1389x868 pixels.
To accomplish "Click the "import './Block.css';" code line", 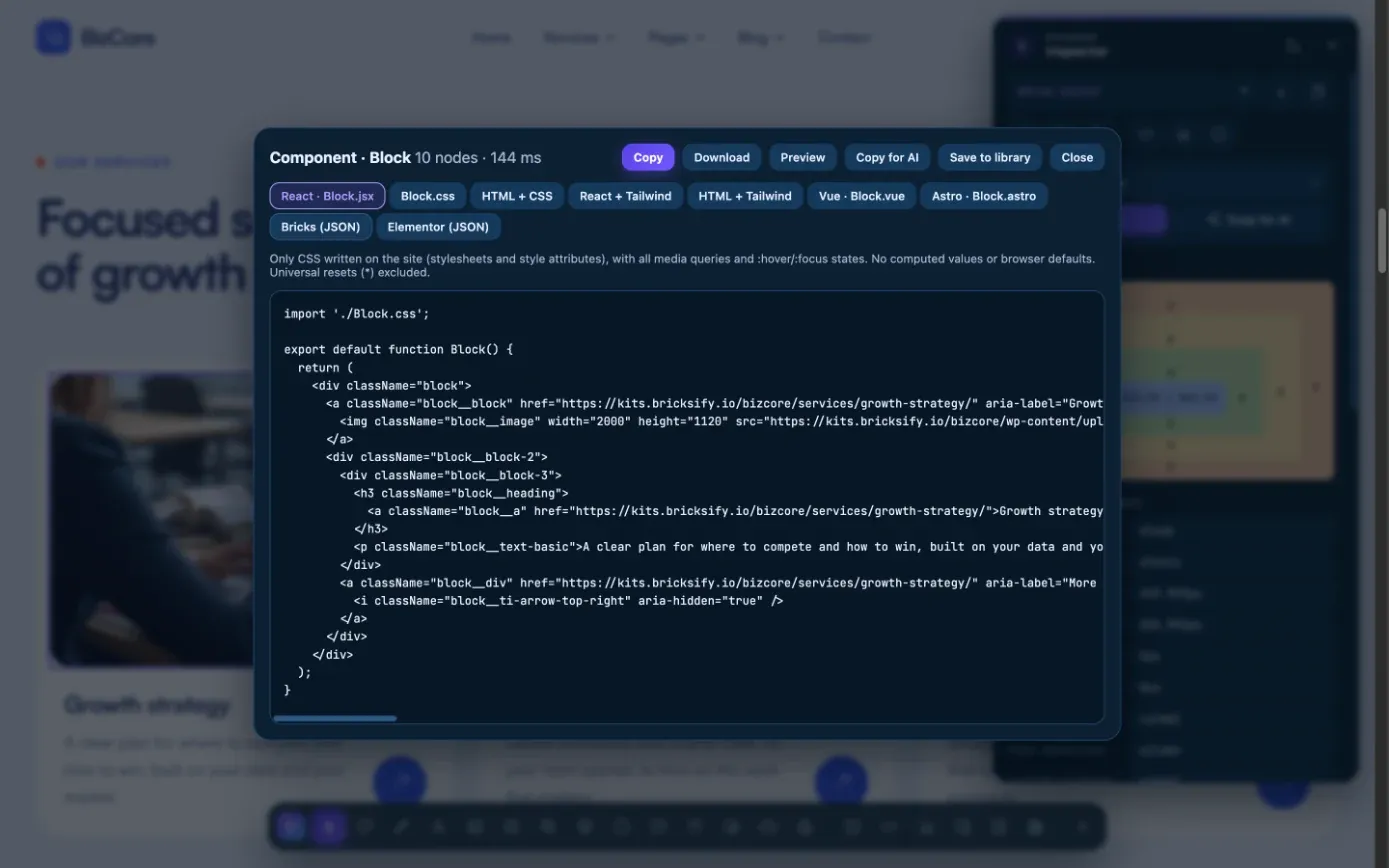I will (x=357, y=313).
